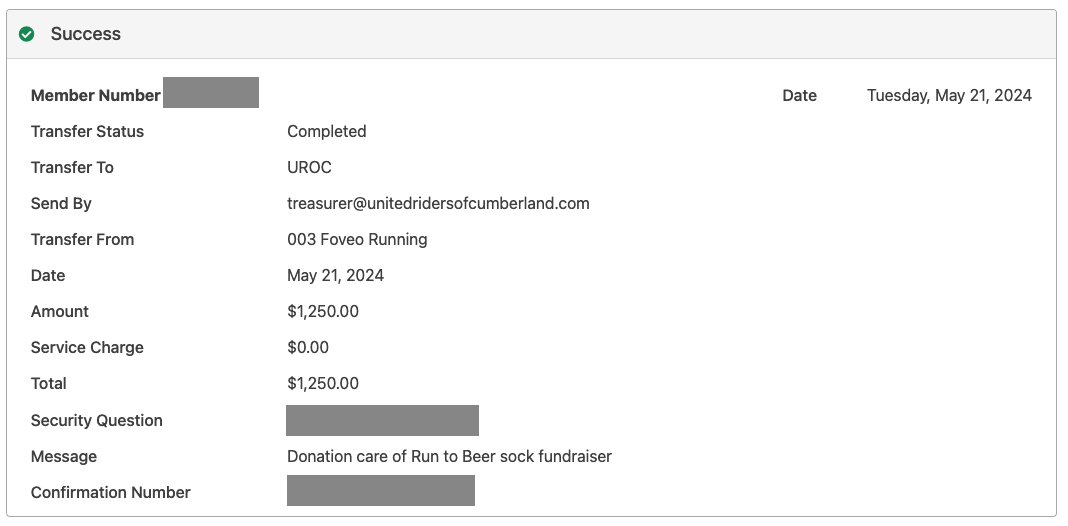1068x526 pixels.
Task: Click the Completed transfer status value
Action: coord(327,132)
